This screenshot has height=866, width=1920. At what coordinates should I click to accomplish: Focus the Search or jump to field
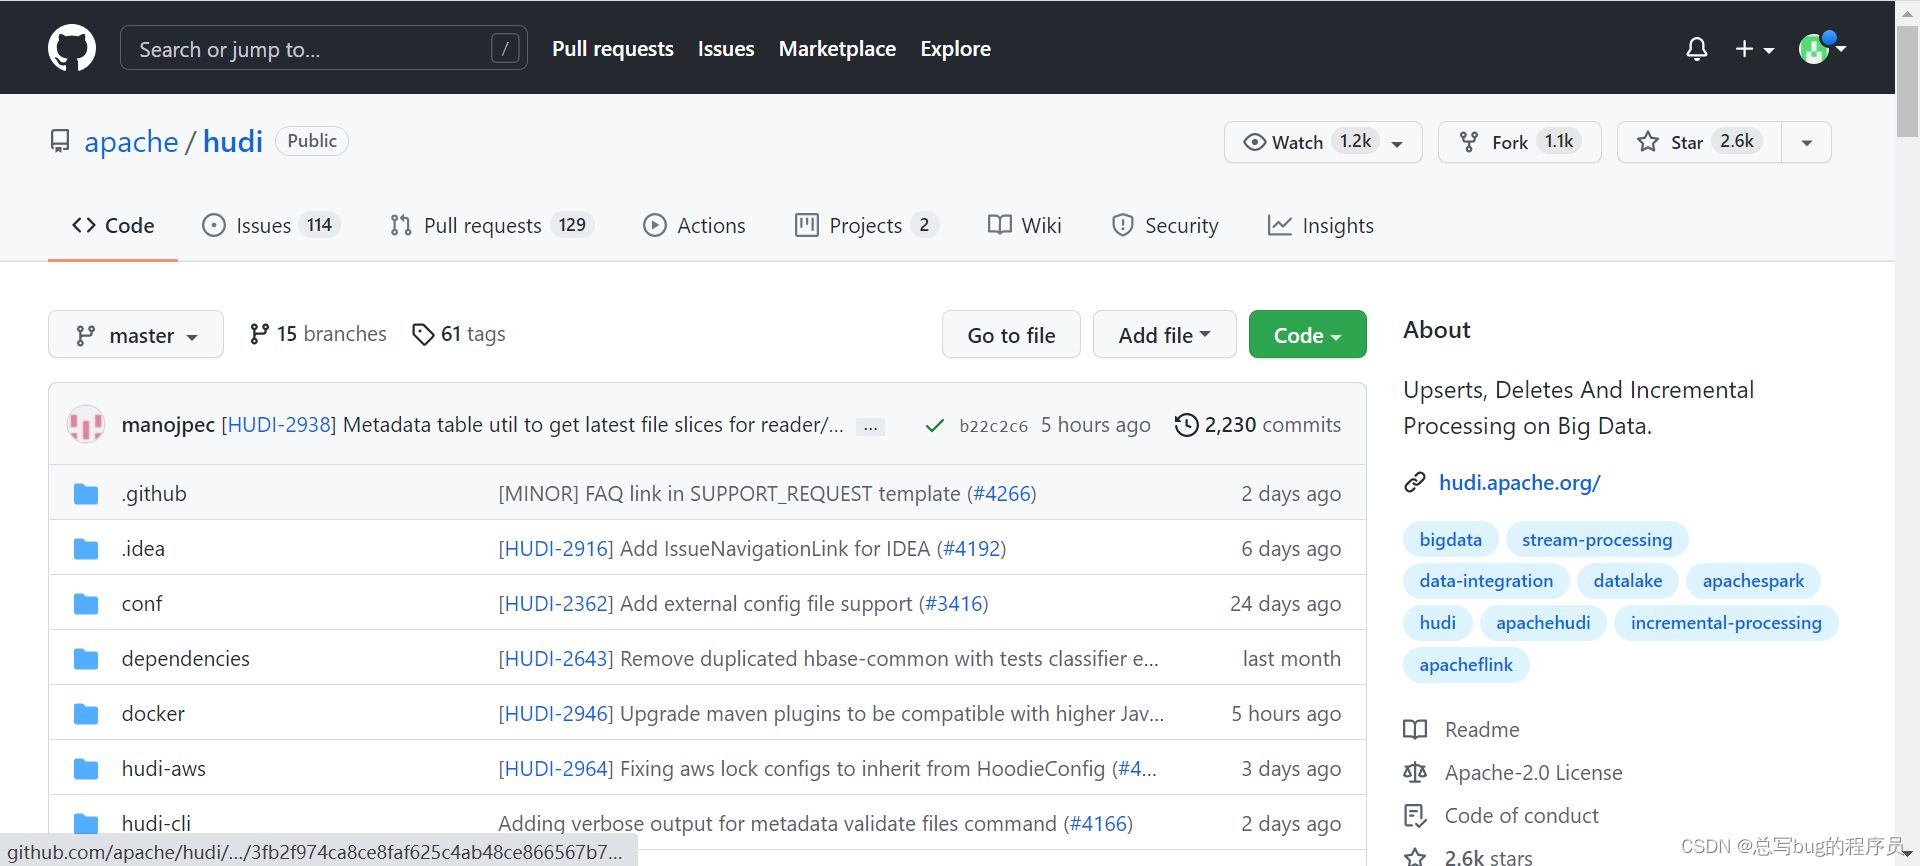click(x=323, y=48)
